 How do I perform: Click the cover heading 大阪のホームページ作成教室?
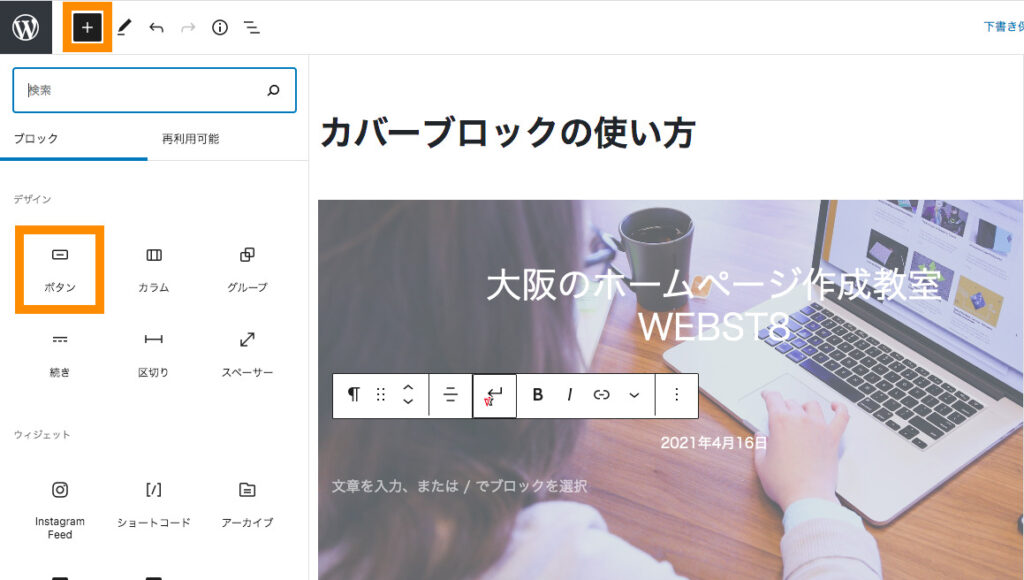(714, 285)
